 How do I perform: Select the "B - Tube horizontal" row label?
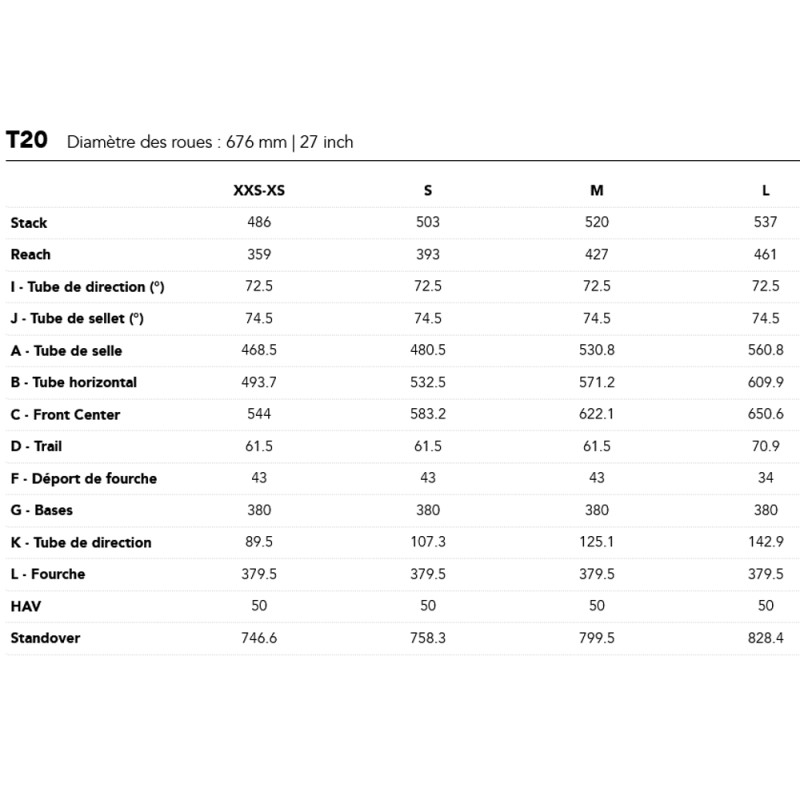pyautogui.click(x=74, y=382)
